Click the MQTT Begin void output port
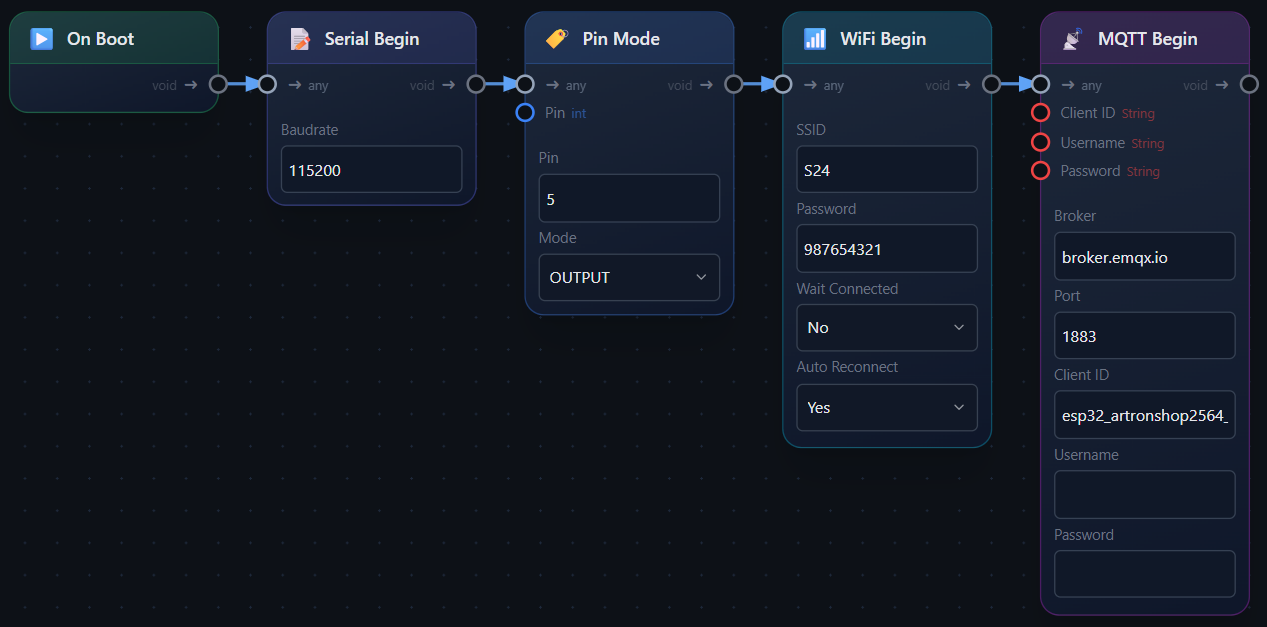The height and width of the screenshot is (627, 1267). point(1249,84)
